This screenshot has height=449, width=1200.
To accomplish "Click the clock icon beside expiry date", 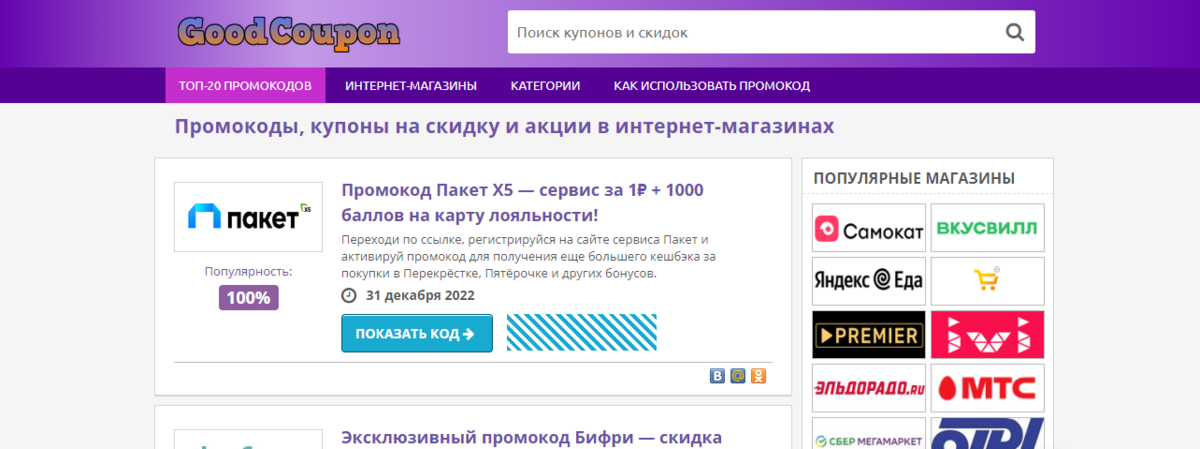I will (x=349, y=295).
